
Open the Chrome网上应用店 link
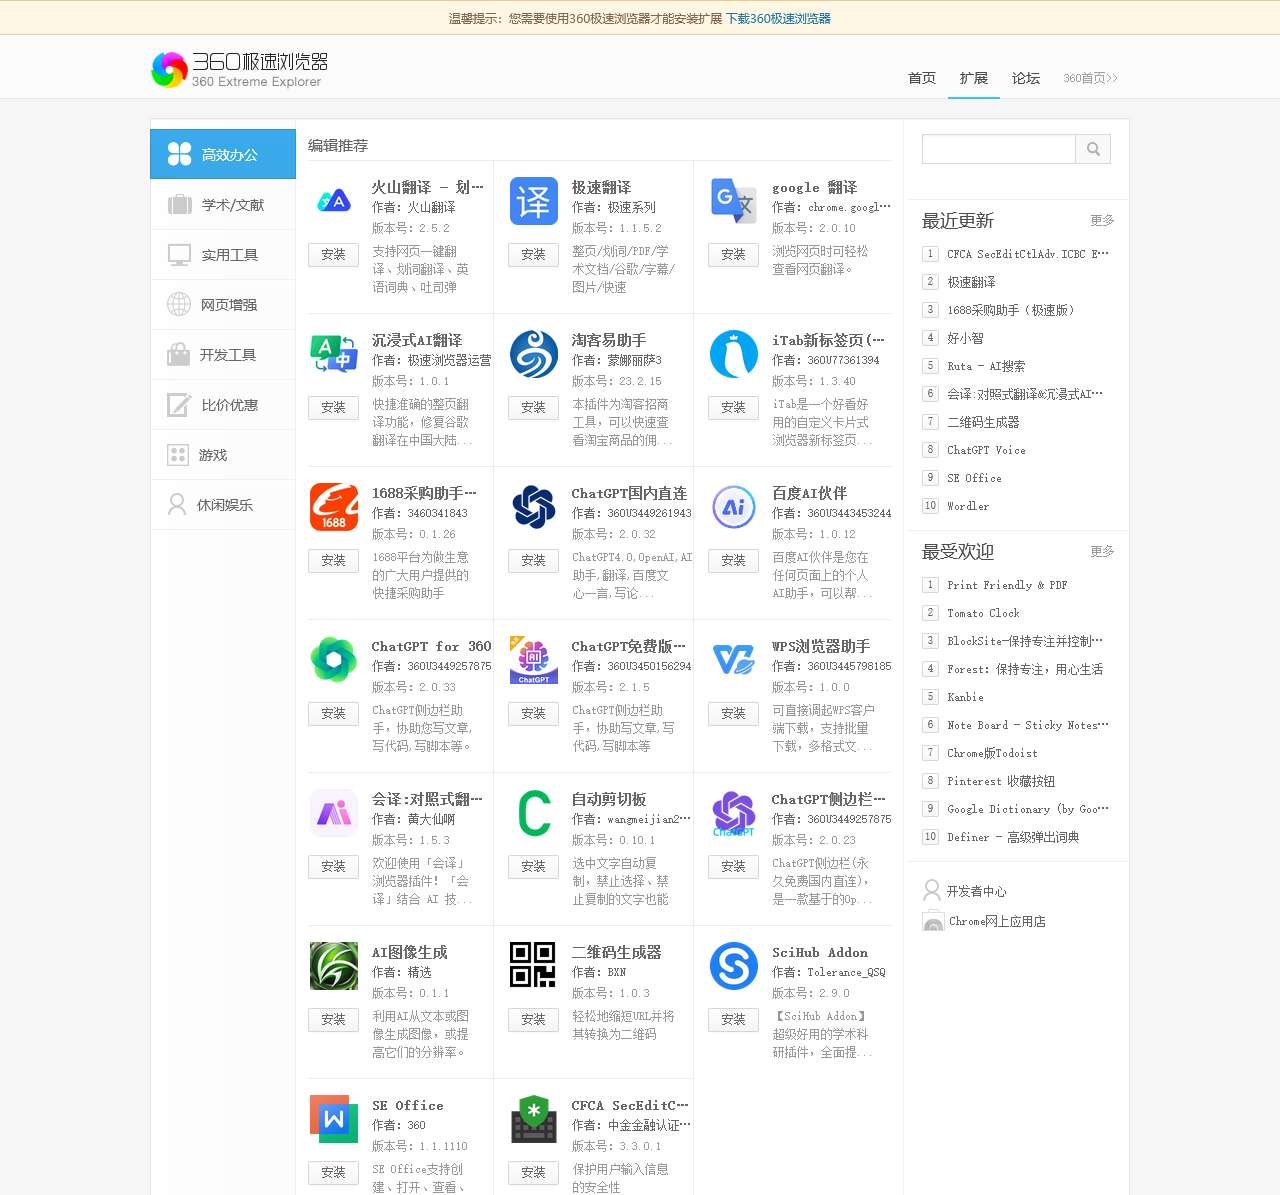click(x=997, y=921)
